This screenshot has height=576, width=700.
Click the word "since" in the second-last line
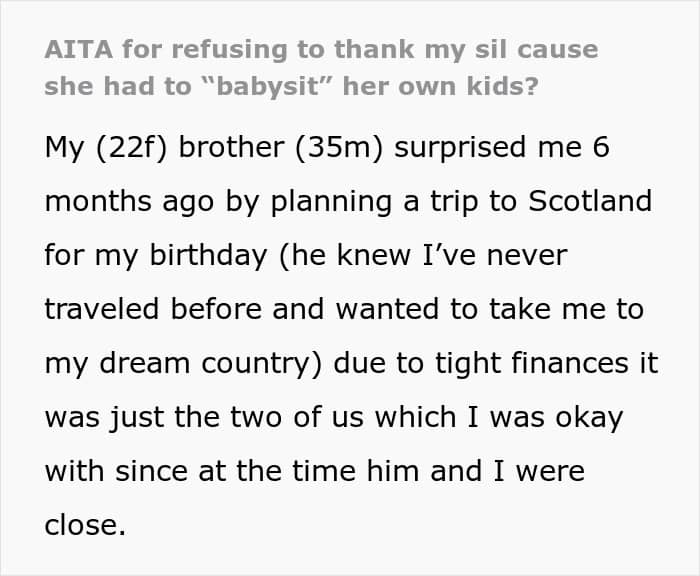pyautogui.click(x=151, y=471)
